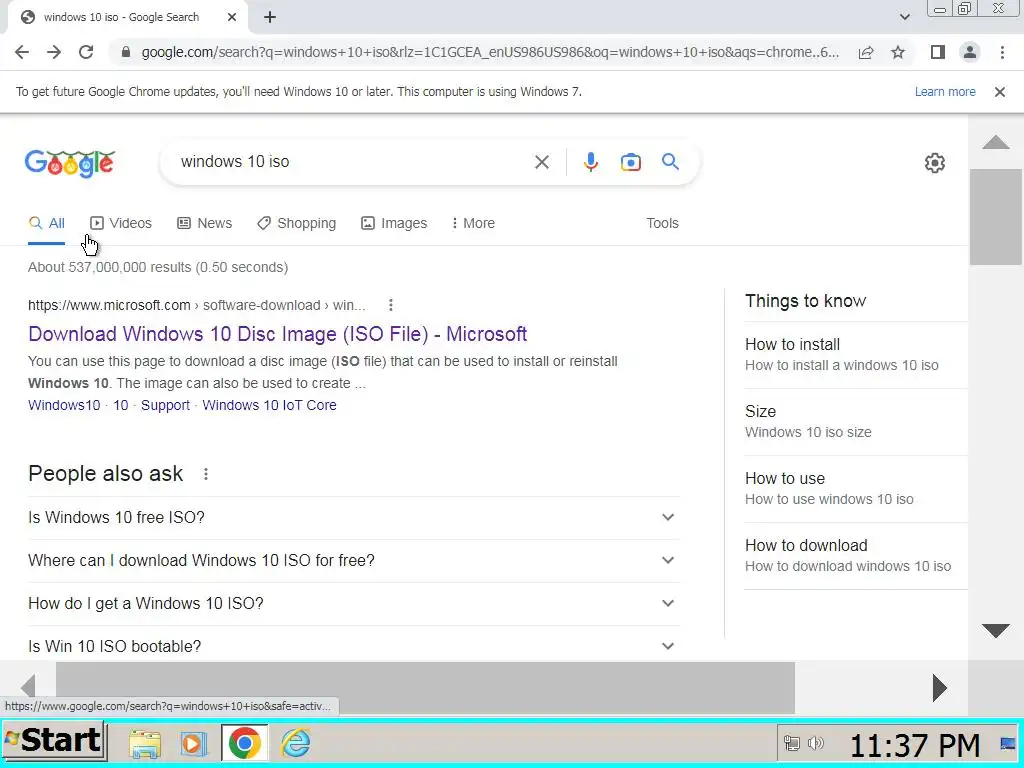Click the Google holiday logo
Viewport: 1024px width, 768px height.
(x=70, y=163)
